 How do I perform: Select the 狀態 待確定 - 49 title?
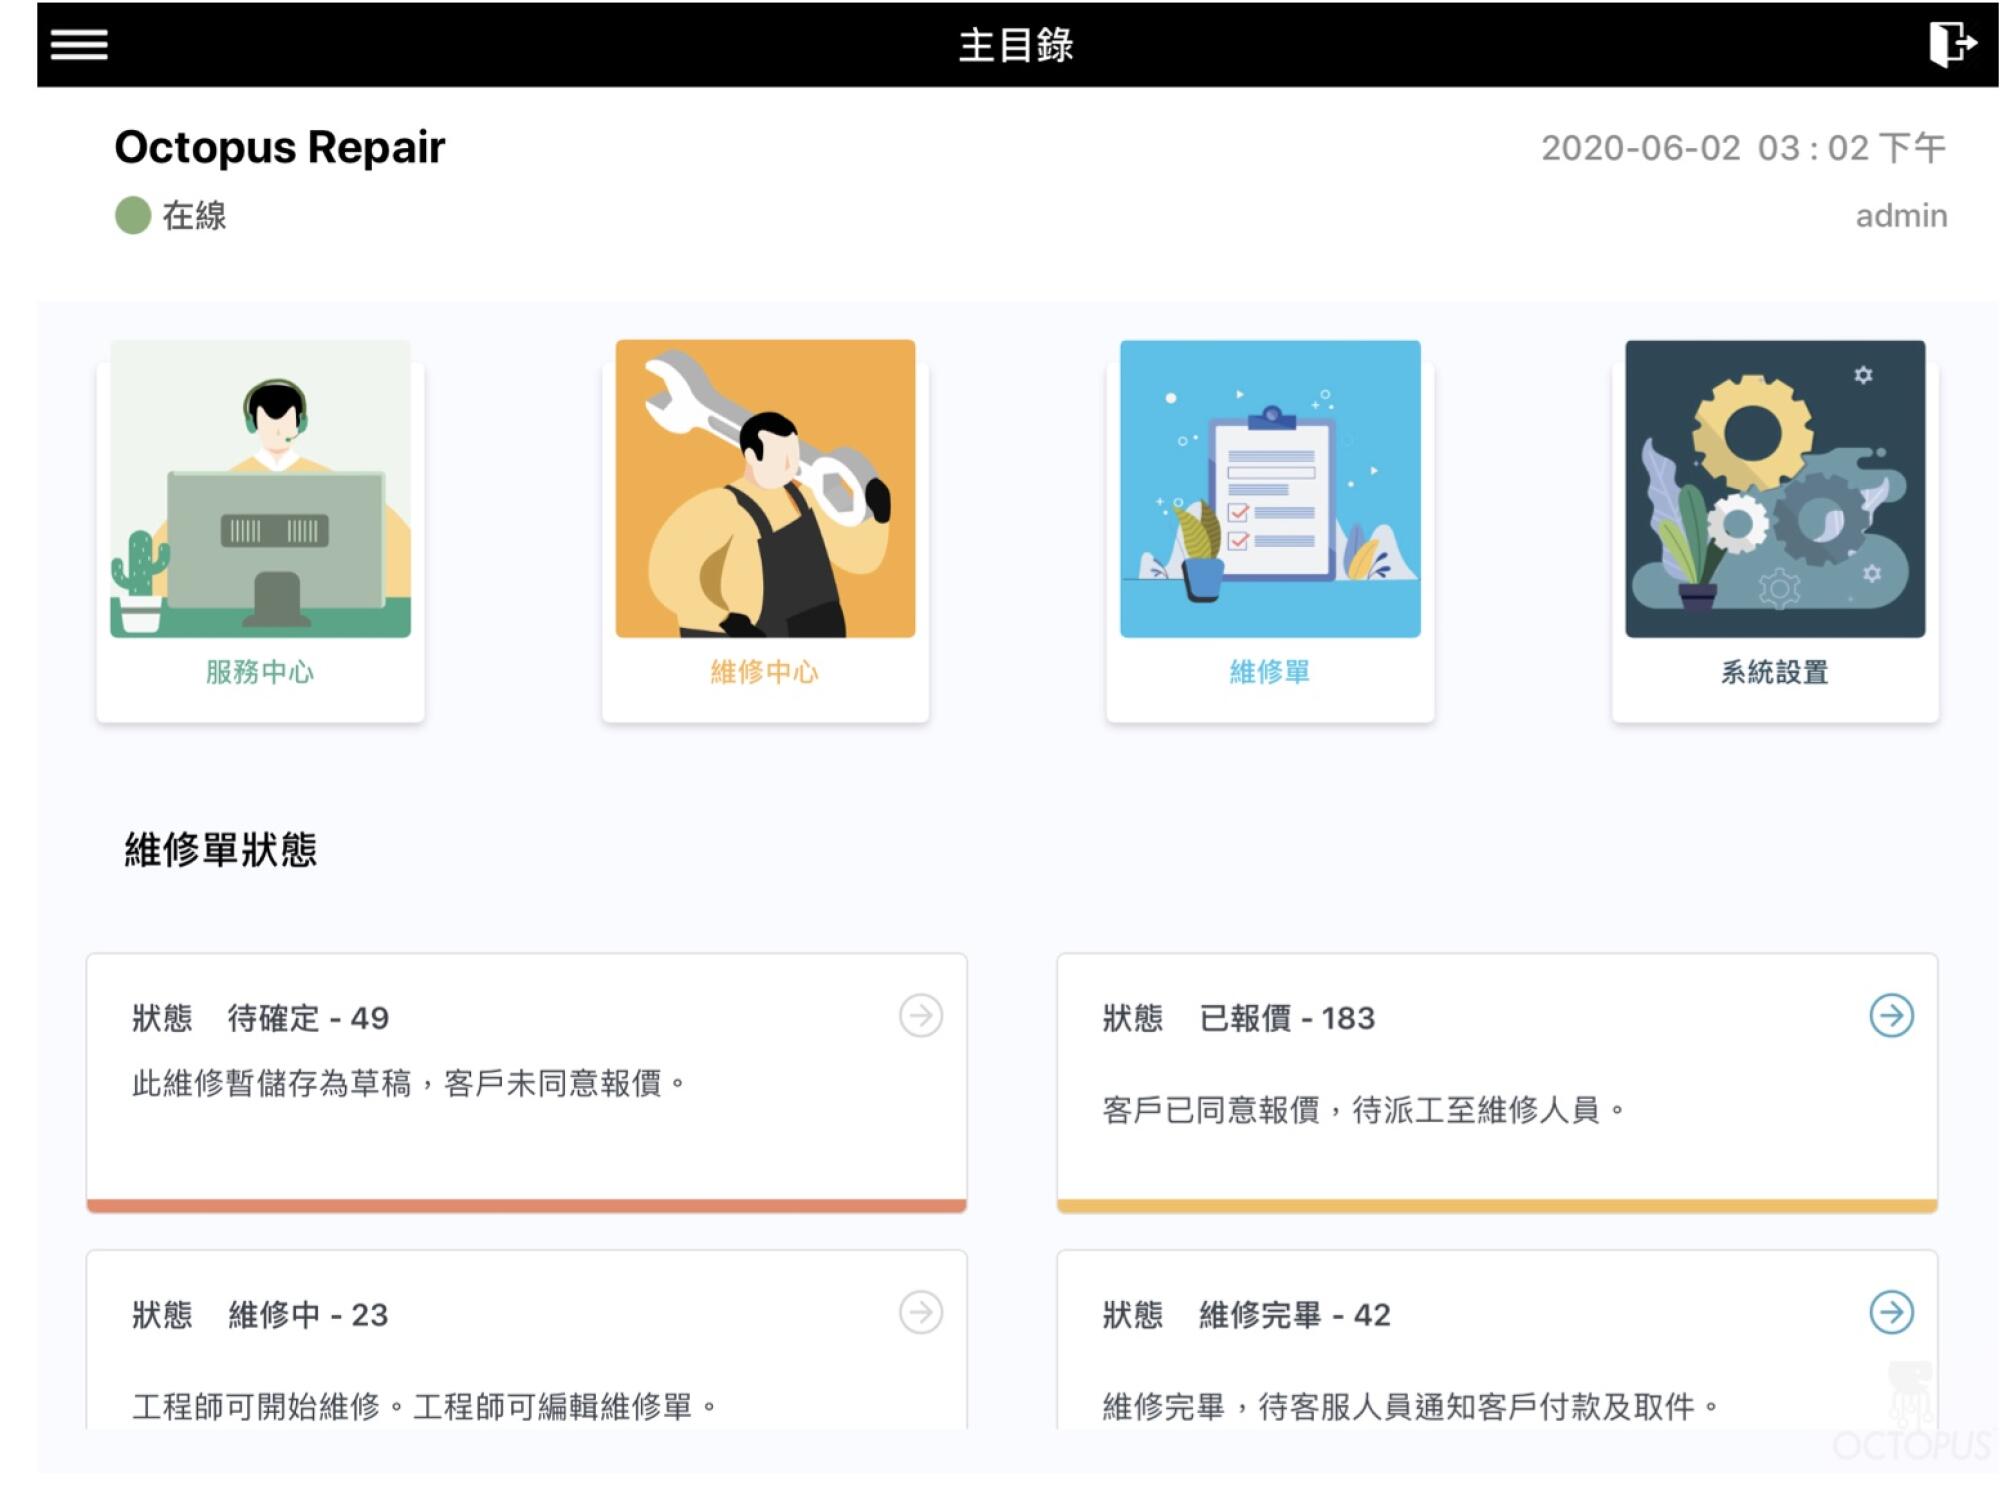pyautogui.click(x=260, y=1018)
